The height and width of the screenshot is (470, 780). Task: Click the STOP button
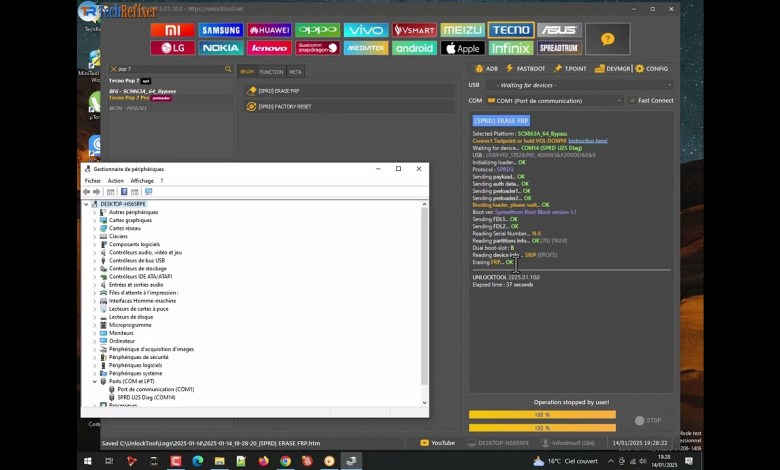click(648, 421)
